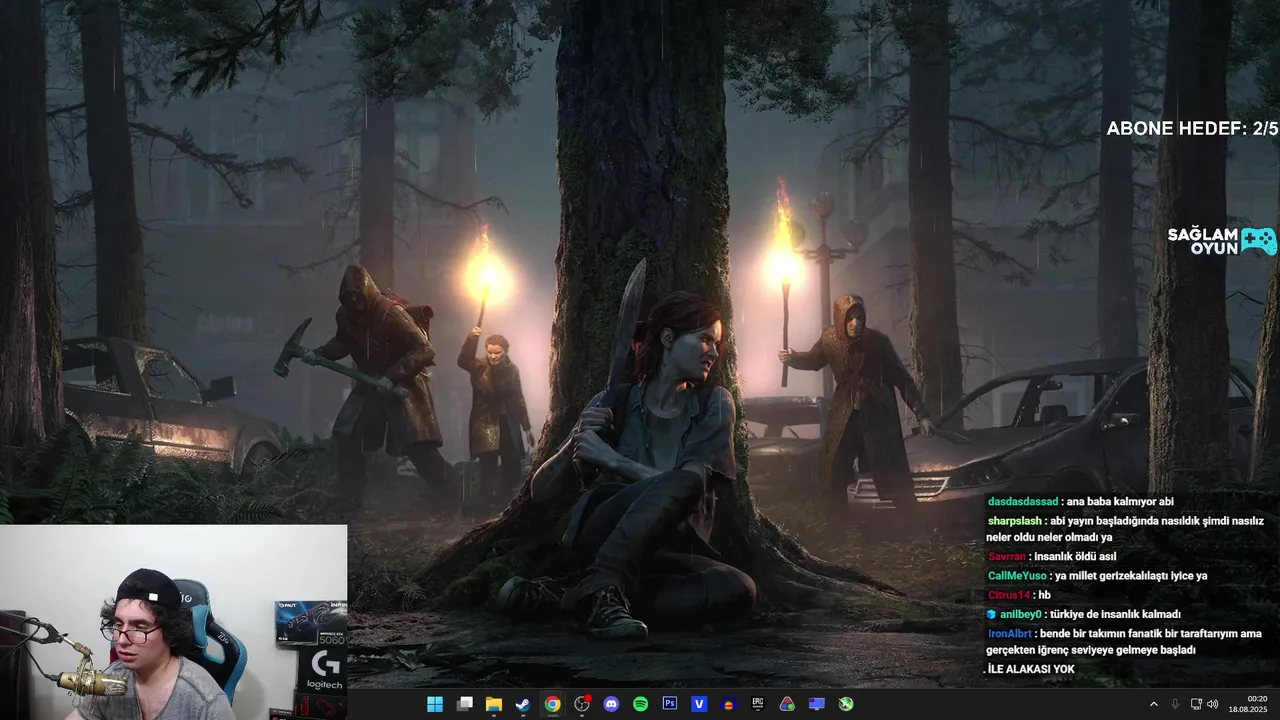This screenshot has width=1280, height=720.
Task: Open Discord from the taskbar
Action: tap(611, 704)
